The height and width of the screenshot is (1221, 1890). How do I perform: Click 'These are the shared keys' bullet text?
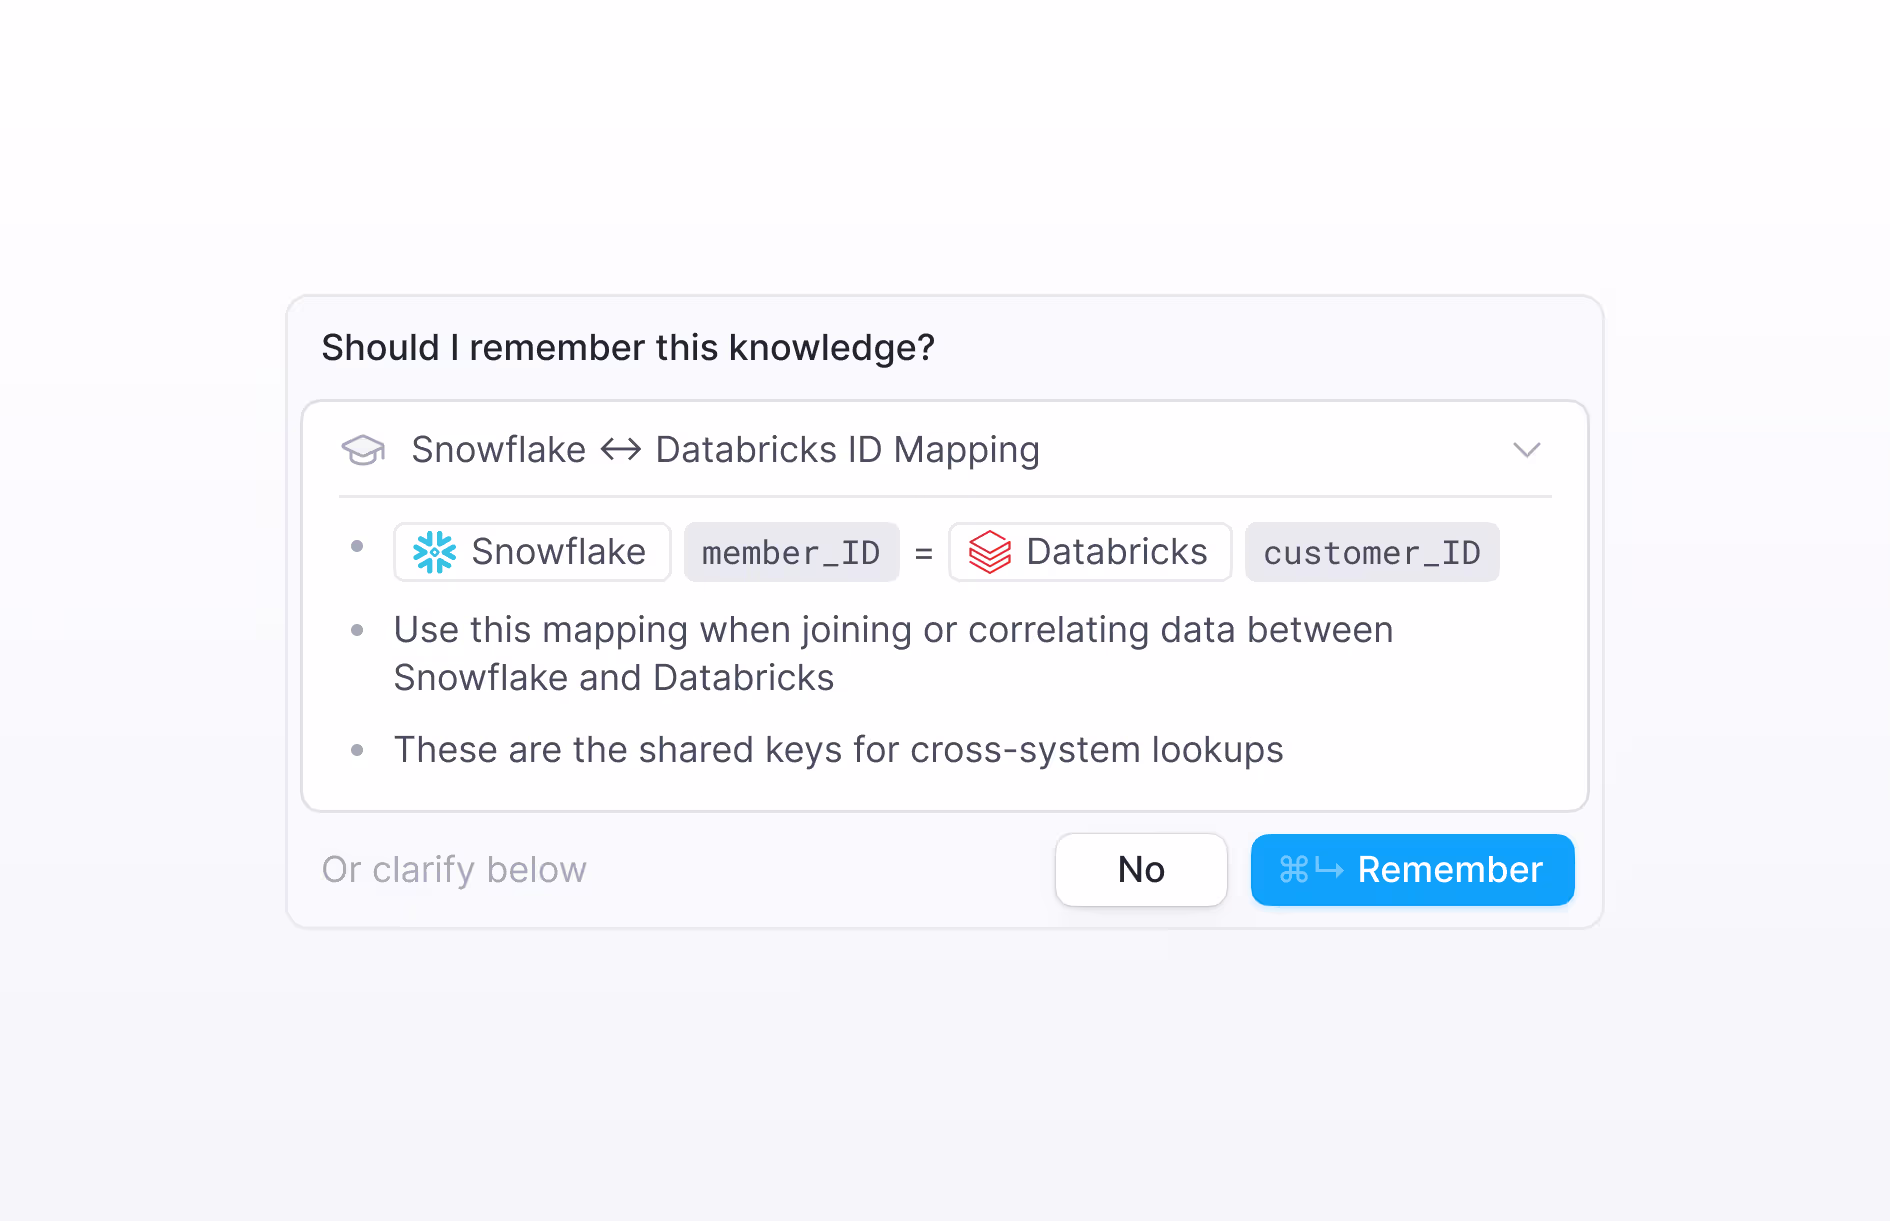838,750
